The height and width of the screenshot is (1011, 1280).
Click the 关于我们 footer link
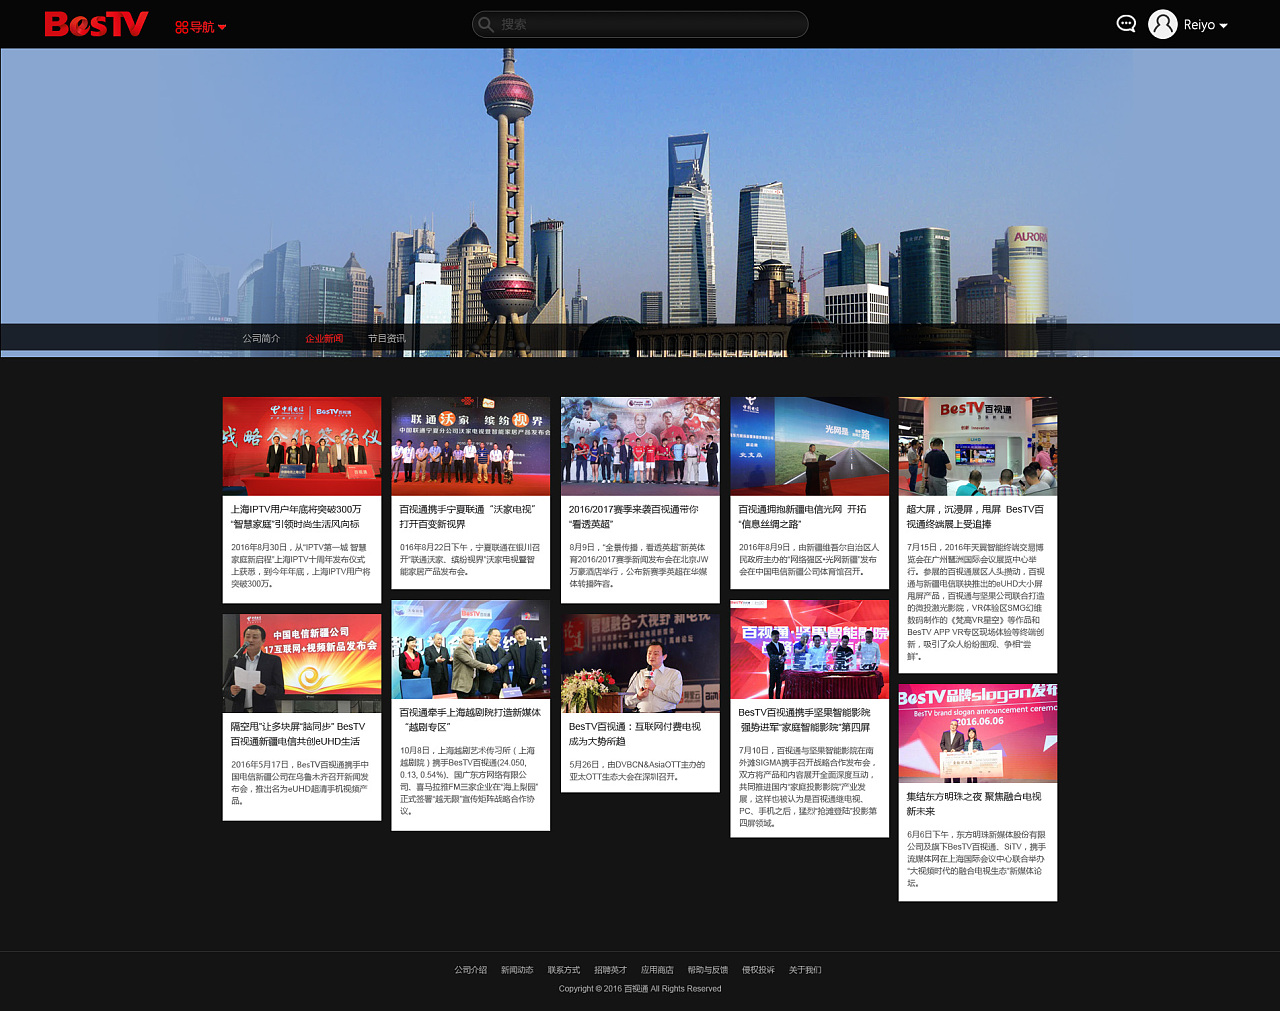tap(804, 970)
